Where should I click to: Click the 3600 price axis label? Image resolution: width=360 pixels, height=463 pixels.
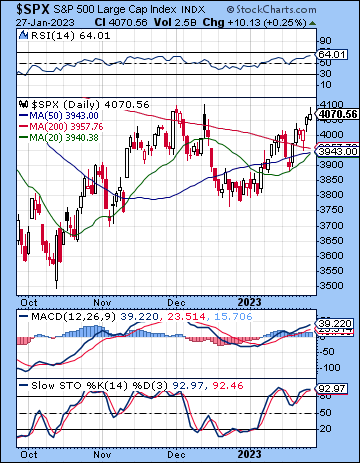click(x=331, y=256)
